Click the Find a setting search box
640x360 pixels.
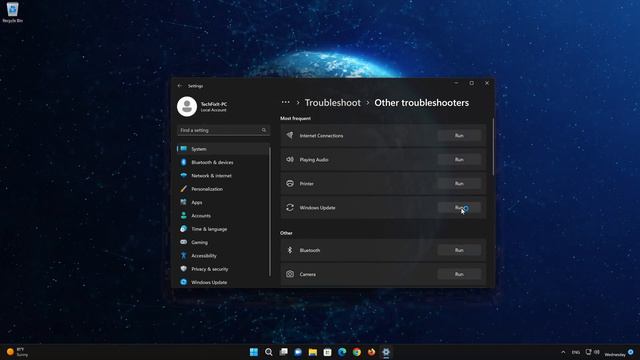tap(223, 130)
